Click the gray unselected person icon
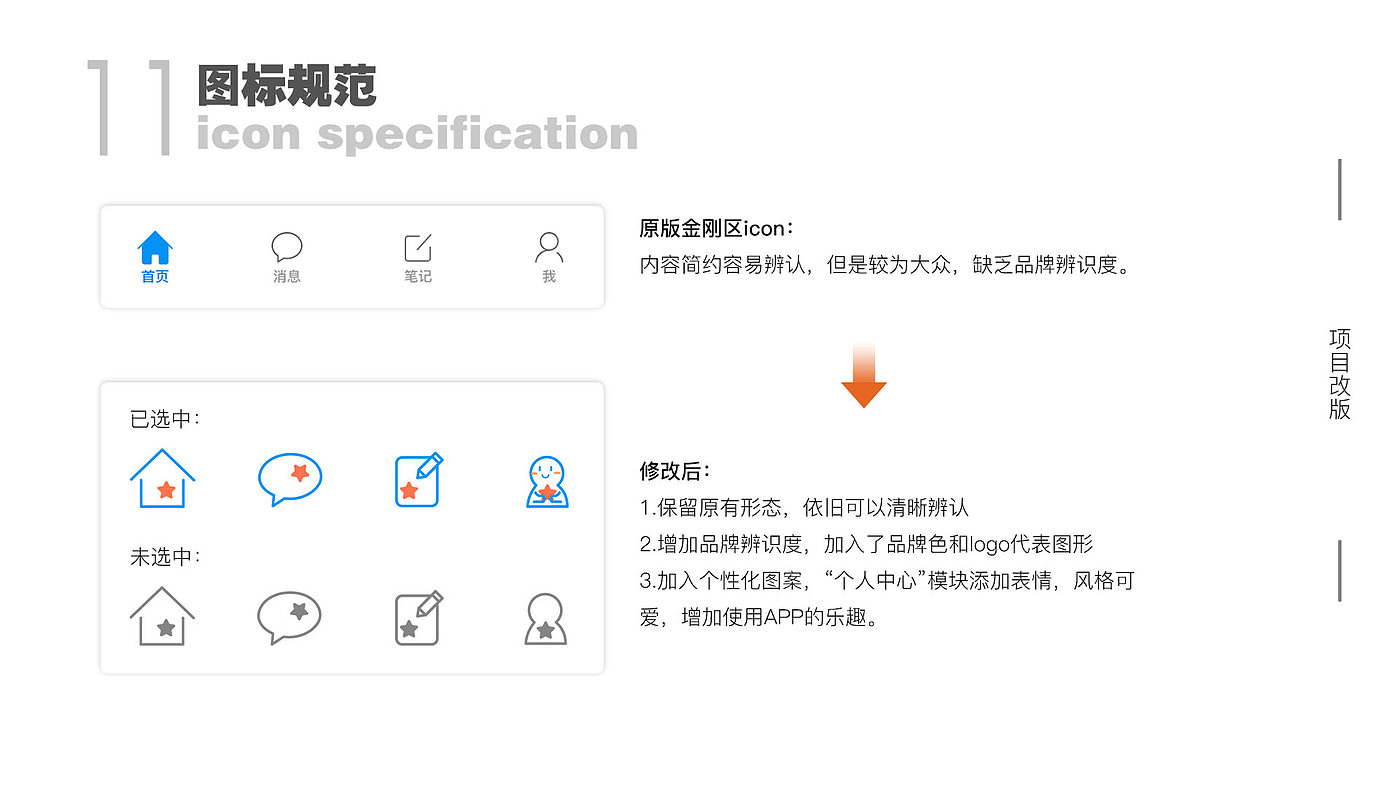This screenshot has width=1400, height=788. 546,619
